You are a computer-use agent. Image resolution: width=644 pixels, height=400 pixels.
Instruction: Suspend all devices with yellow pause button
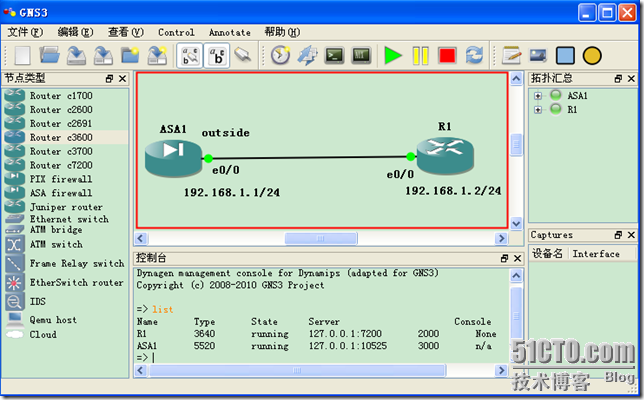pos(420,55)
